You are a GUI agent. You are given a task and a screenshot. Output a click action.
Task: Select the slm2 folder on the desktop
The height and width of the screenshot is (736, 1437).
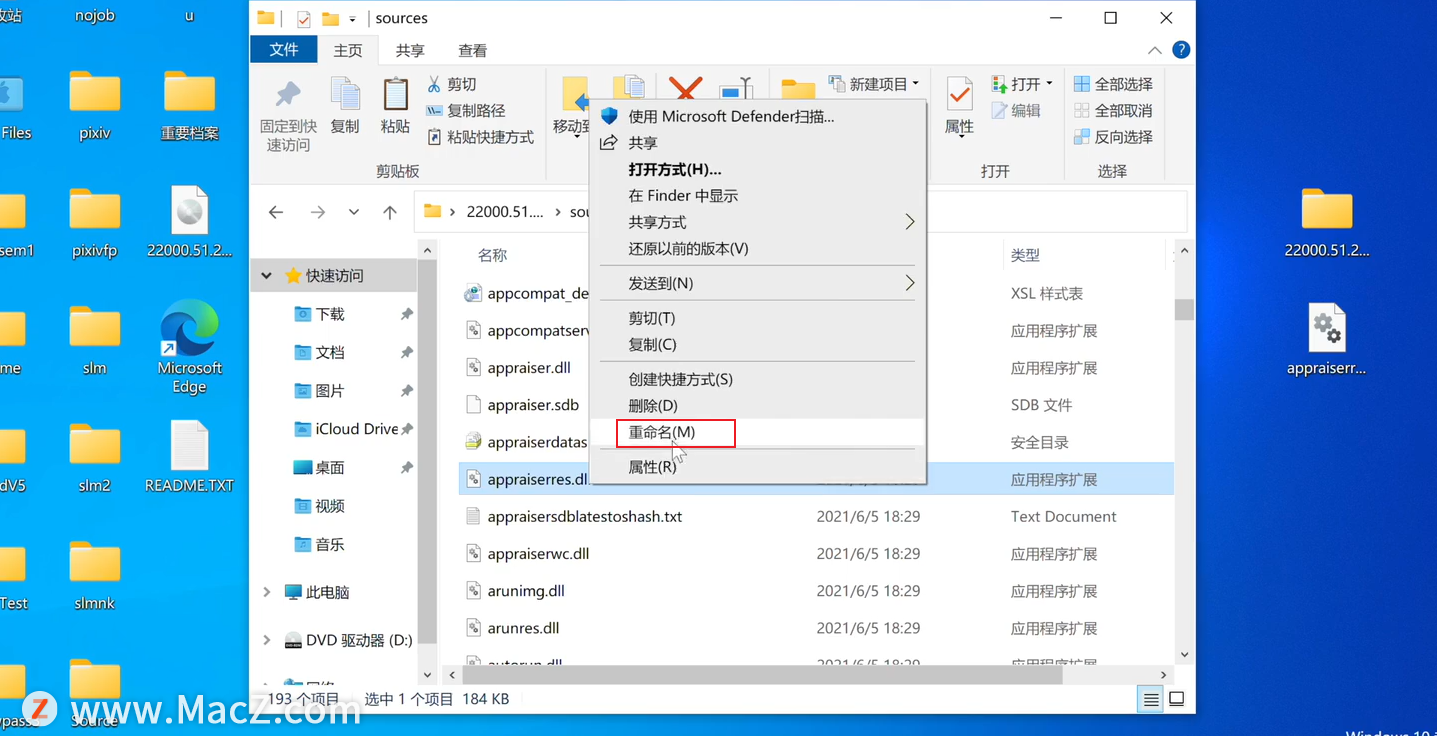coord(95,457)
